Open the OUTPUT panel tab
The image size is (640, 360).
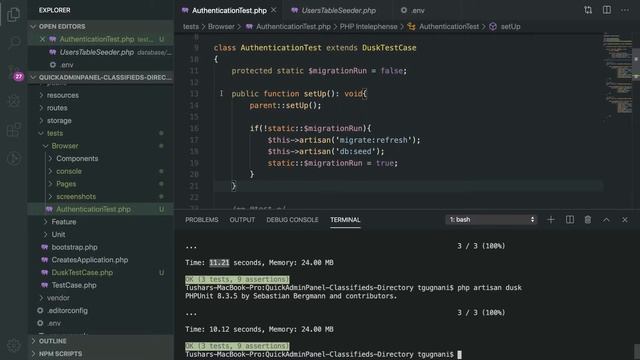(x=242, y=220)
